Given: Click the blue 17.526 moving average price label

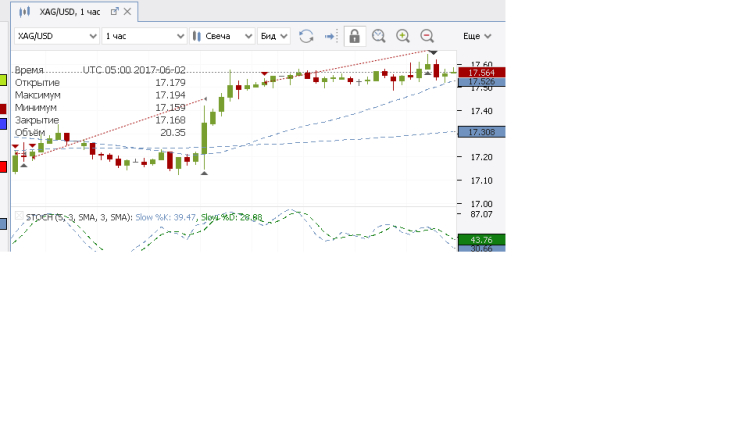Looking at the screenshot, I should (481, 82).
